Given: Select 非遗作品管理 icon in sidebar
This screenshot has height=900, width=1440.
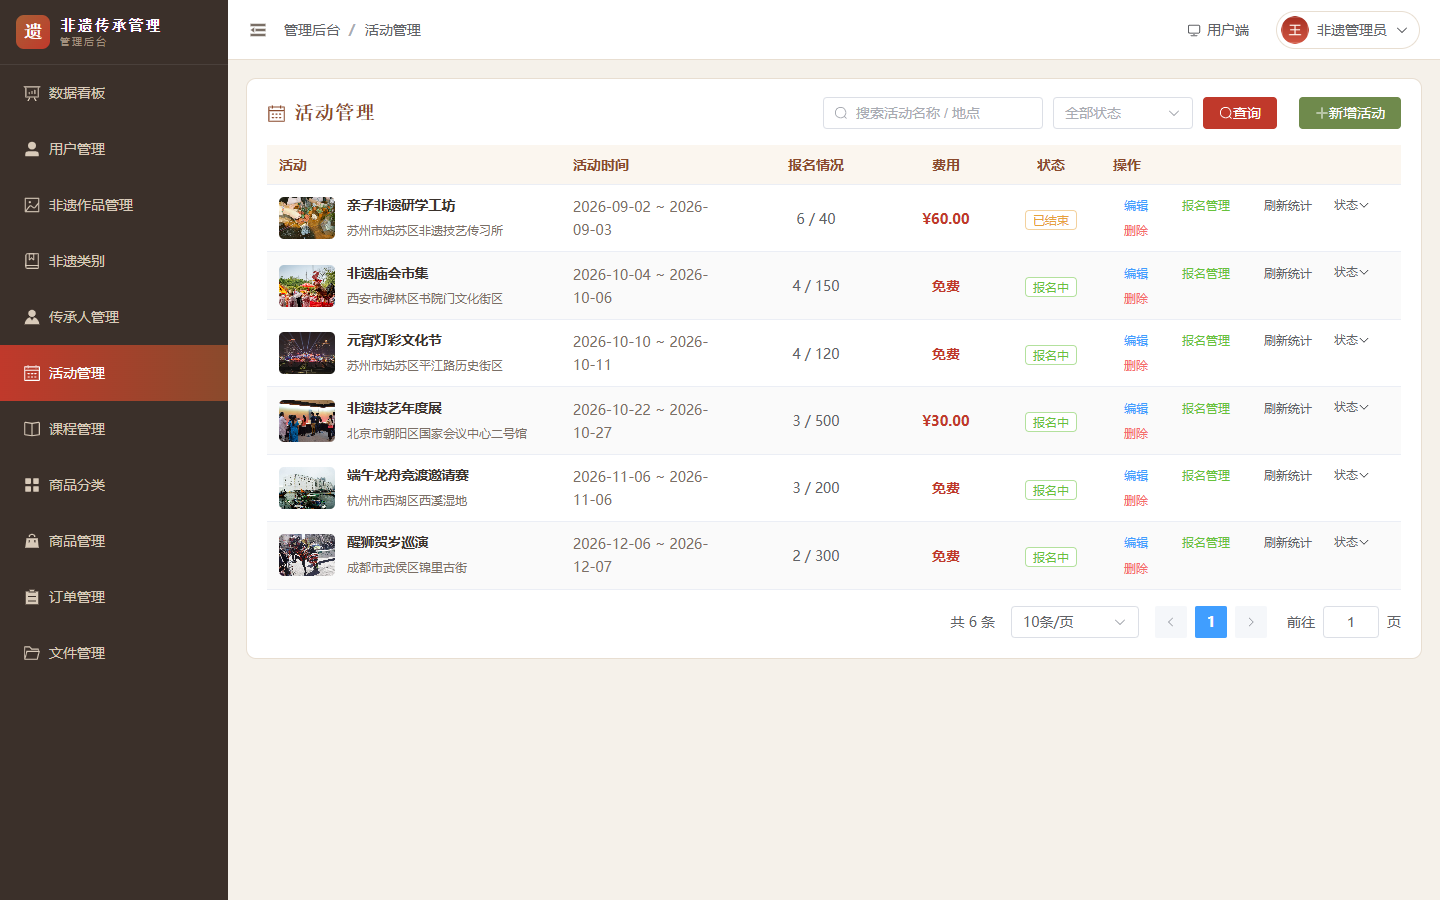Looking at the screenshot, I should point(32,205).
